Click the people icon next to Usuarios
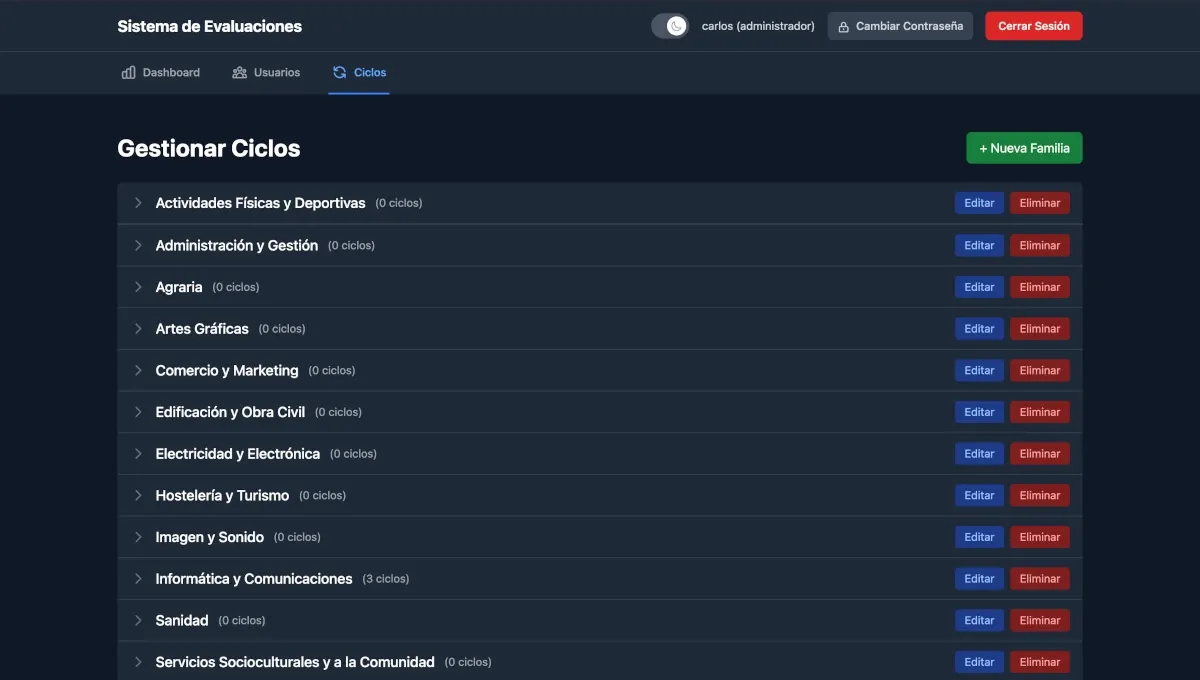 click(x=238, y=71)
